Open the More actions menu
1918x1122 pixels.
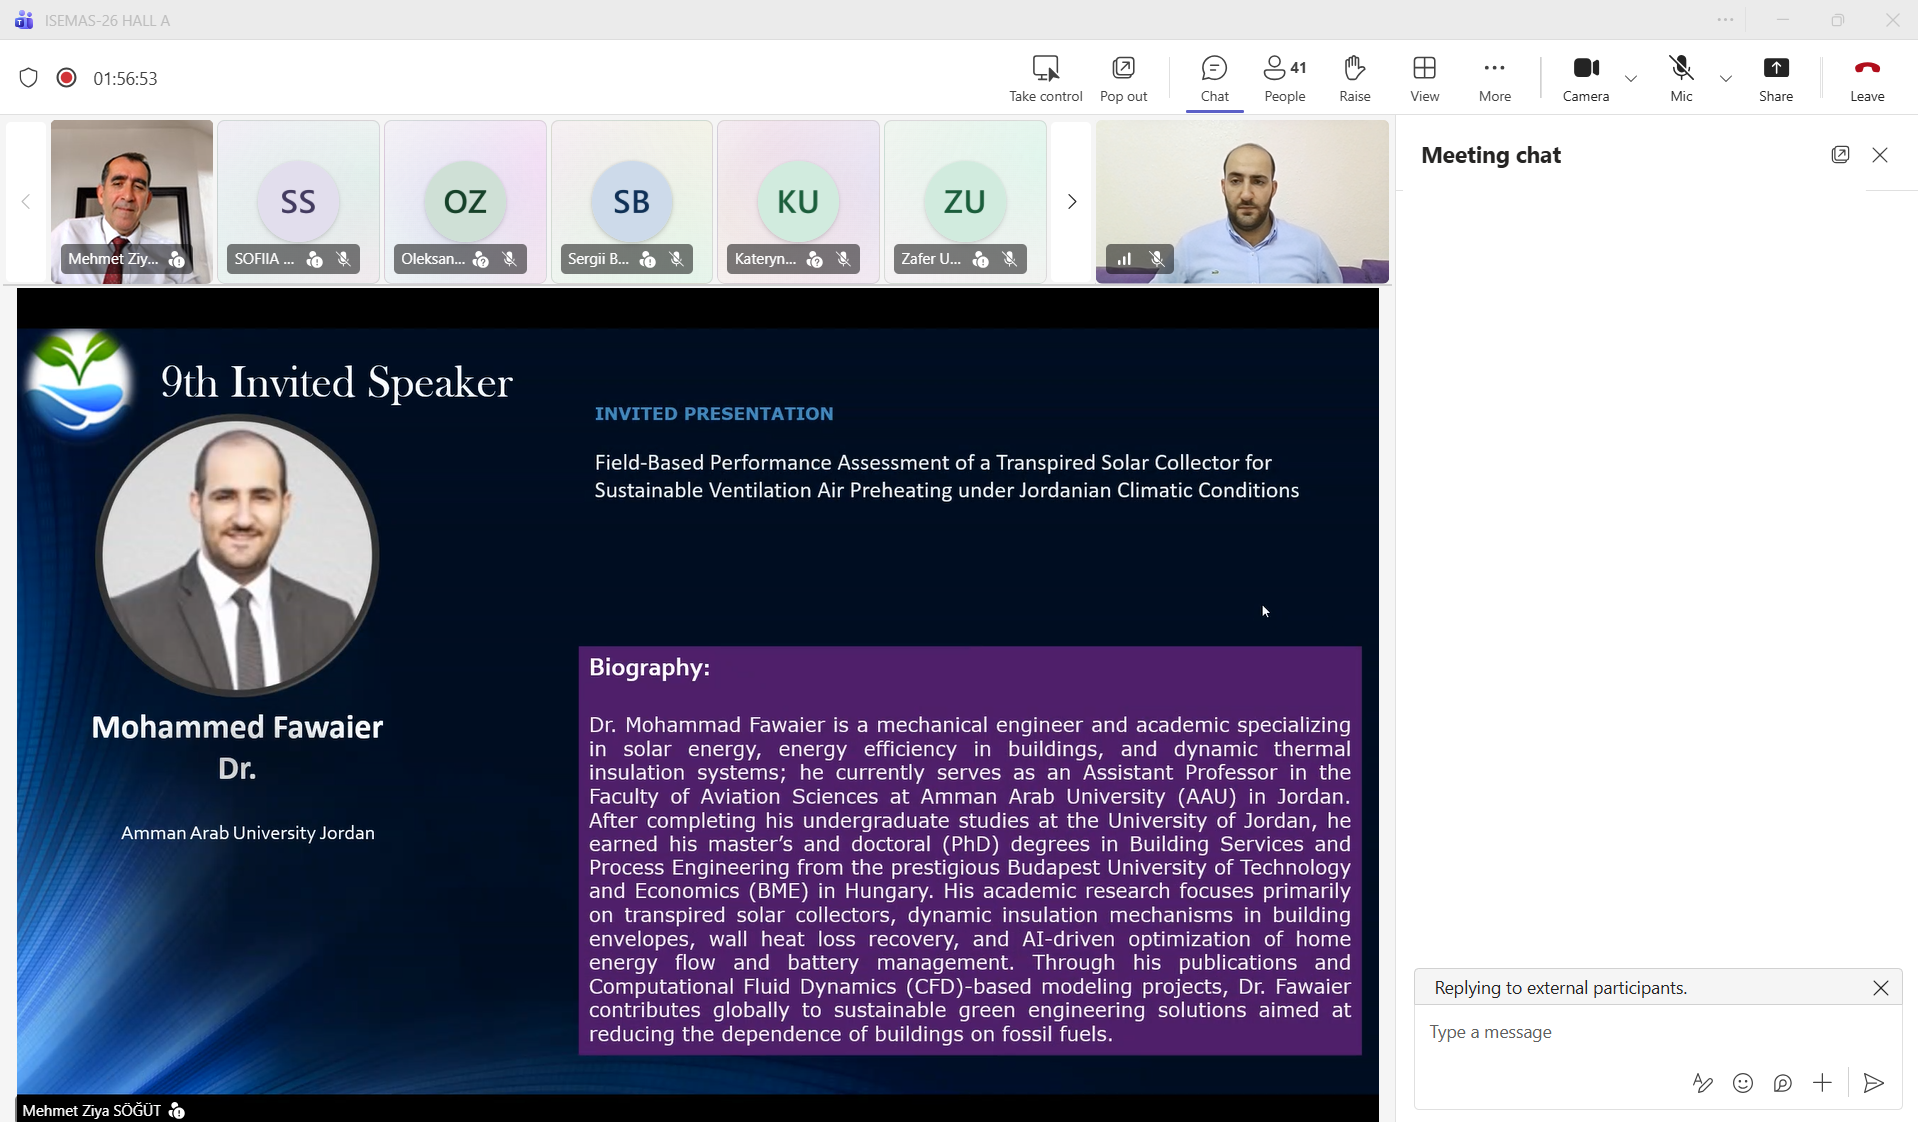1494,79
